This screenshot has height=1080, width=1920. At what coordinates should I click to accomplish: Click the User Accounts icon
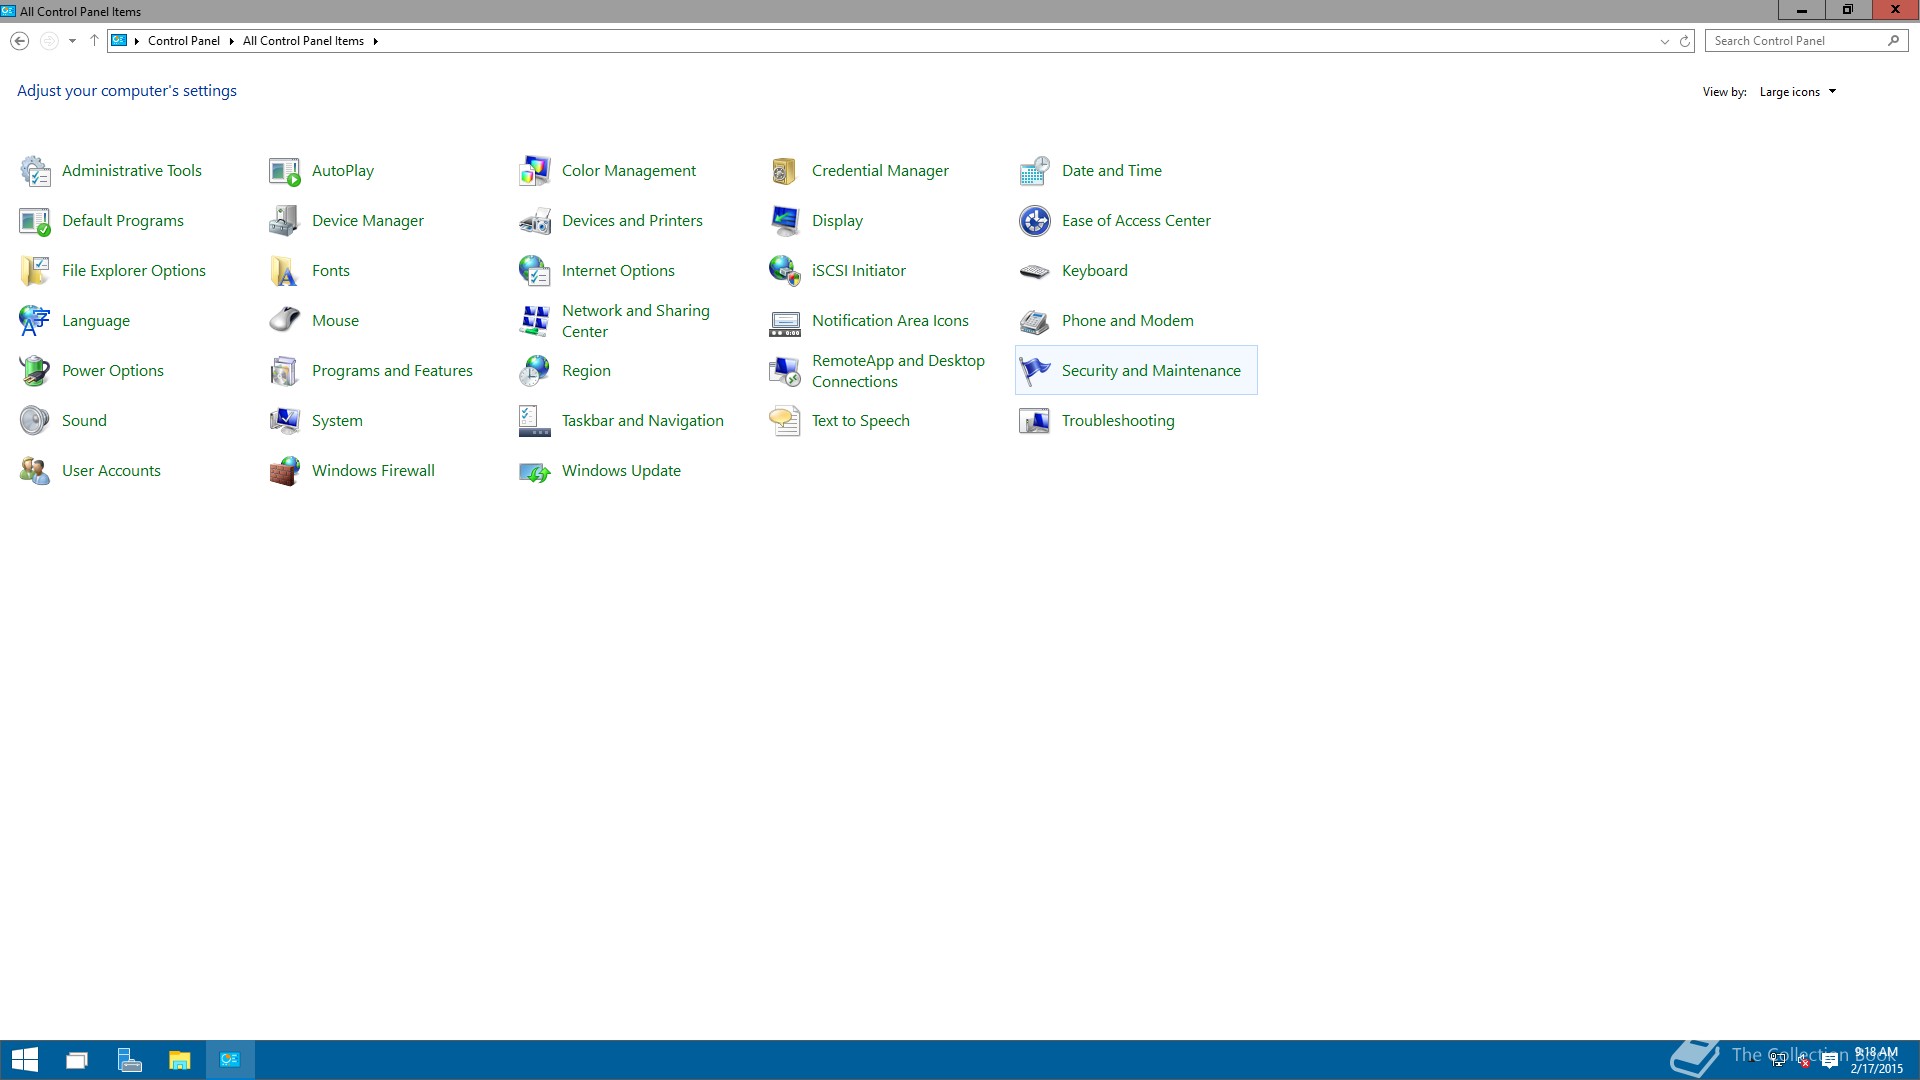tap(35, 471)
